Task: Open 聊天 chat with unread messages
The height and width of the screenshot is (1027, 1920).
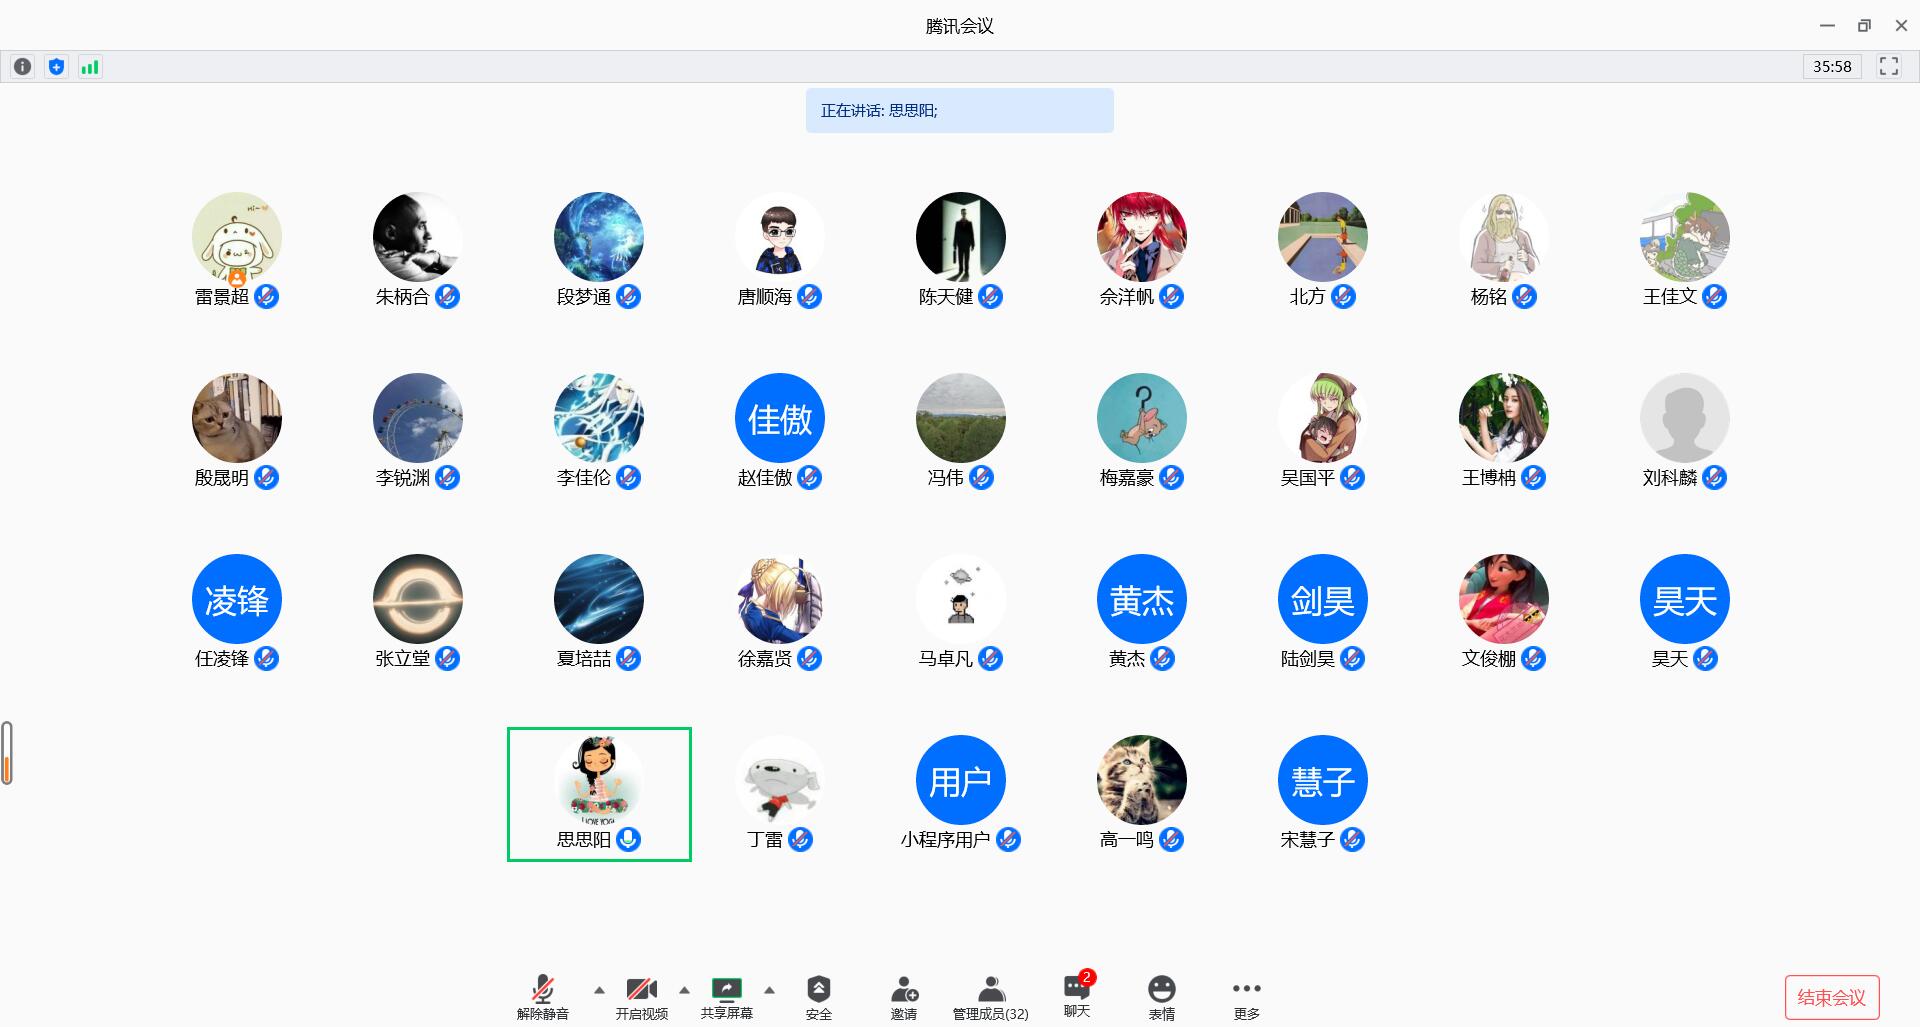Action: (1077, 995)
